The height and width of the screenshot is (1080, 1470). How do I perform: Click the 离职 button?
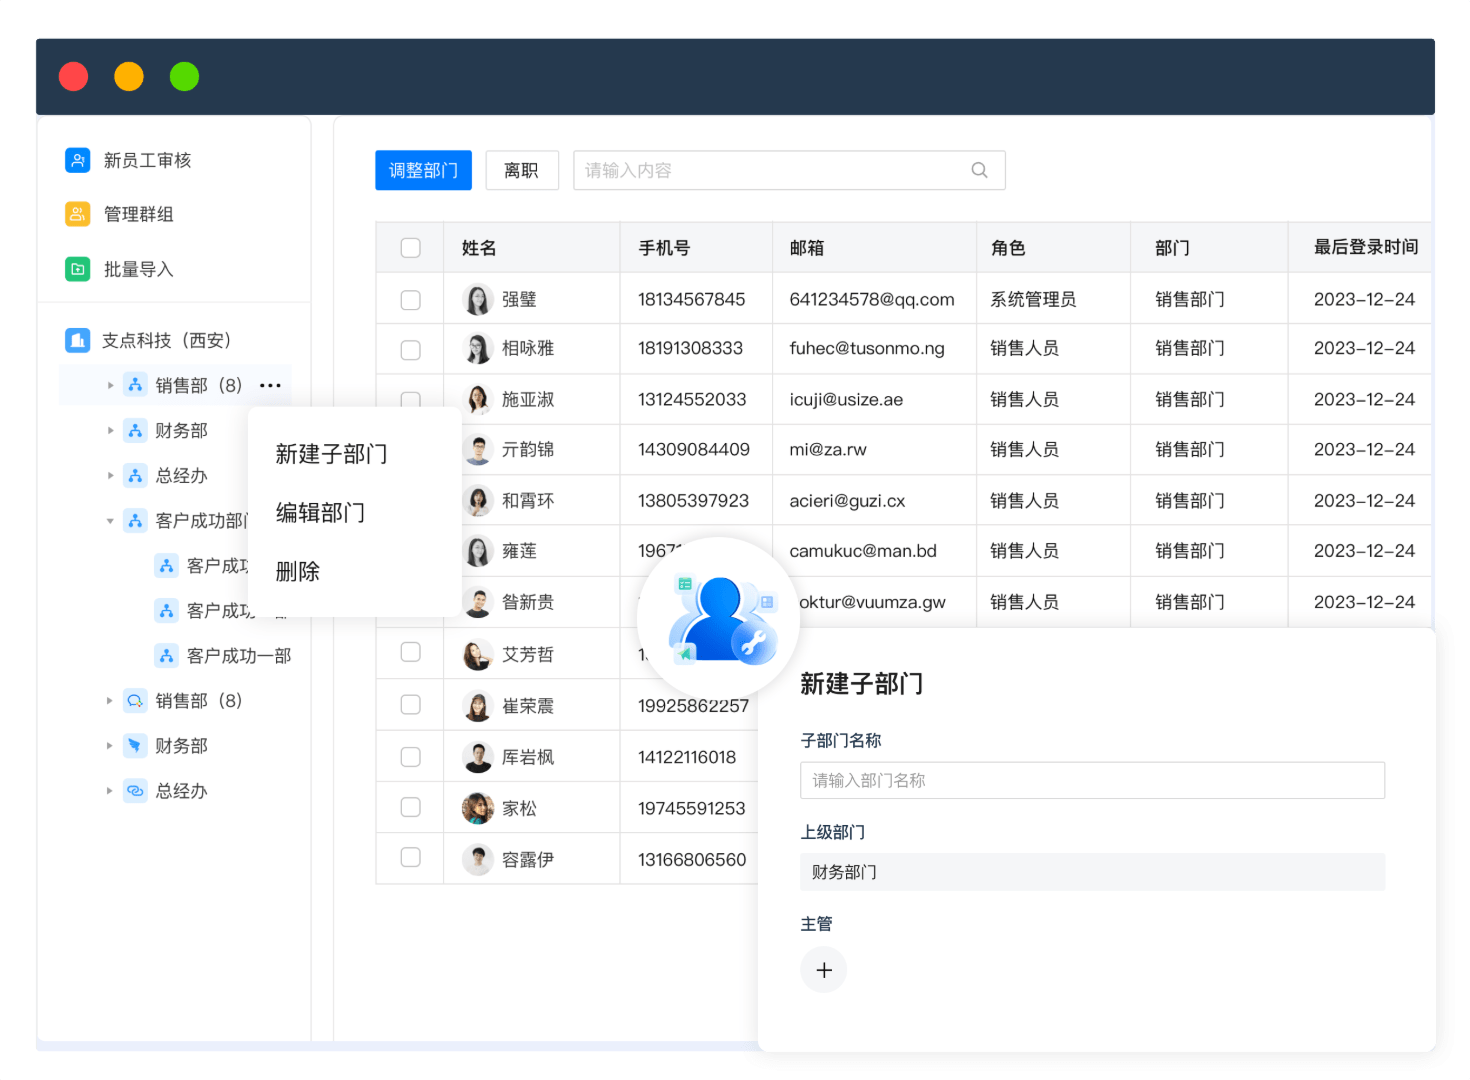(x=521, y=170)
